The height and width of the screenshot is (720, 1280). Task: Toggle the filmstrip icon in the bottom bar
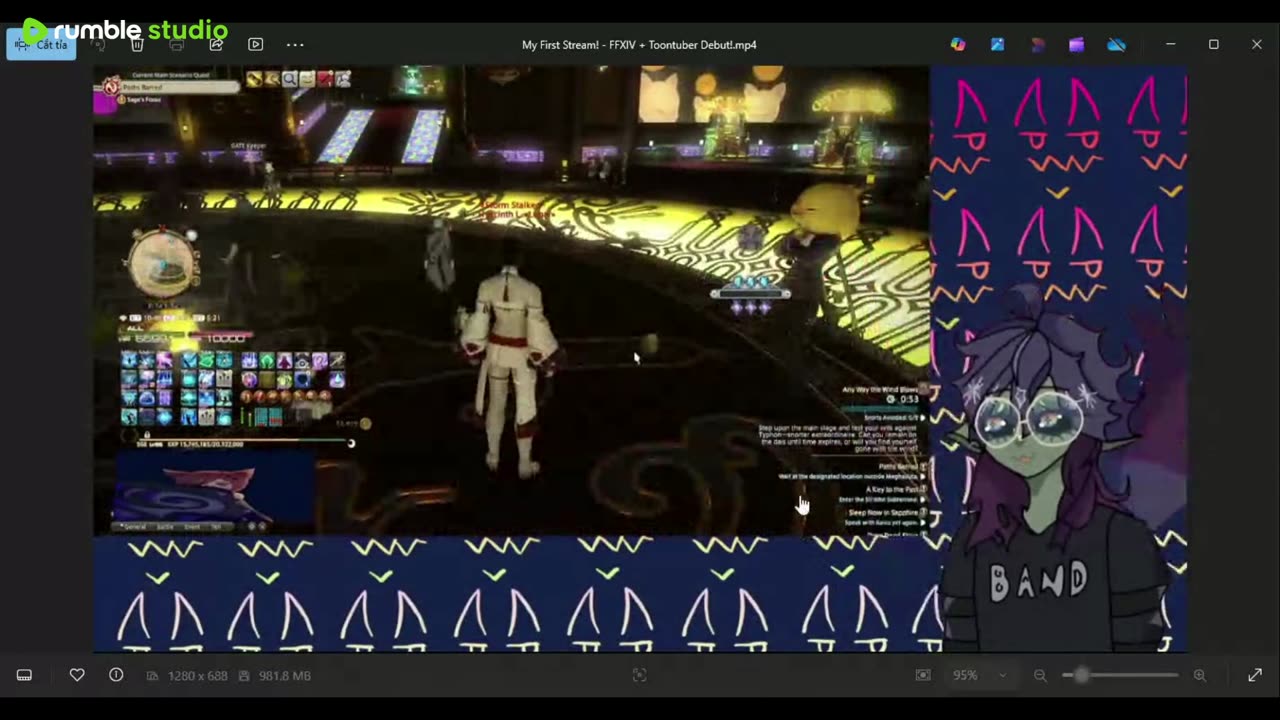coord(24,675)
